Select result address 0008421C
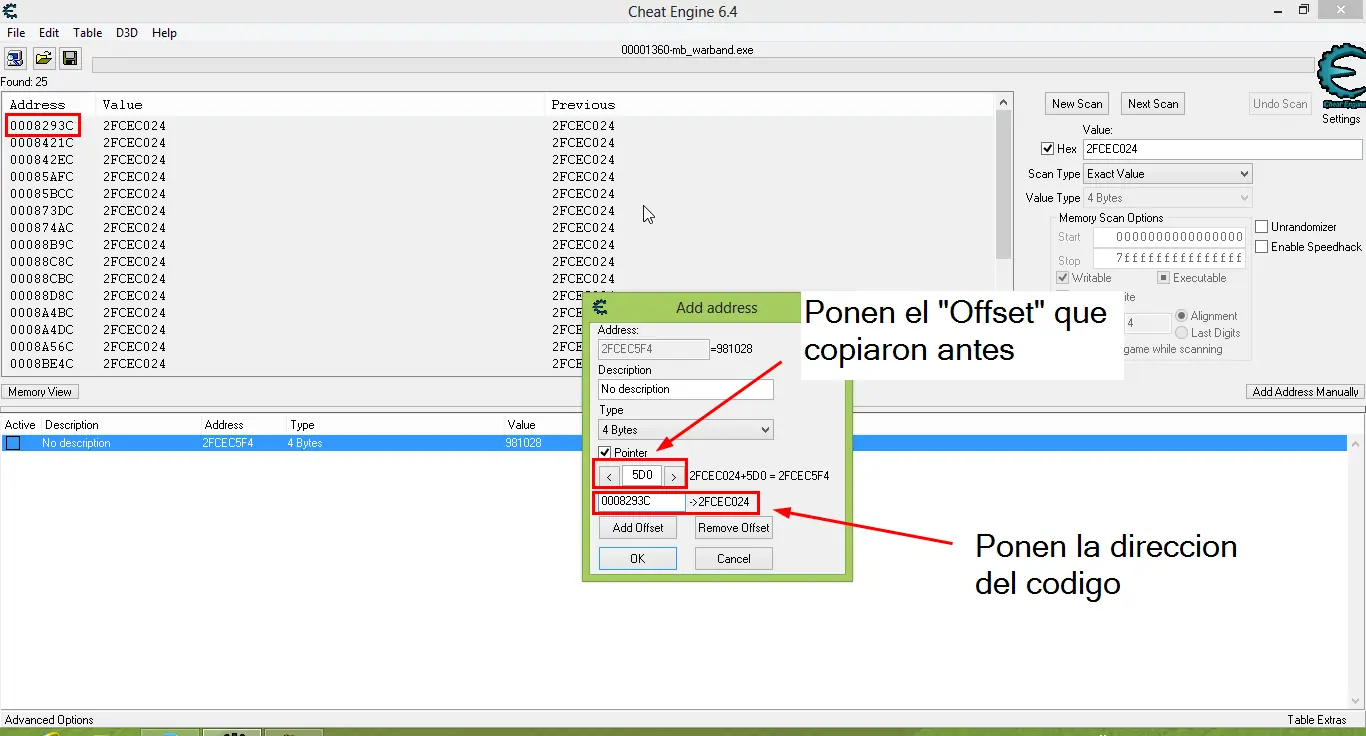This screenshot has height=736, width=1366. (42, 143)
